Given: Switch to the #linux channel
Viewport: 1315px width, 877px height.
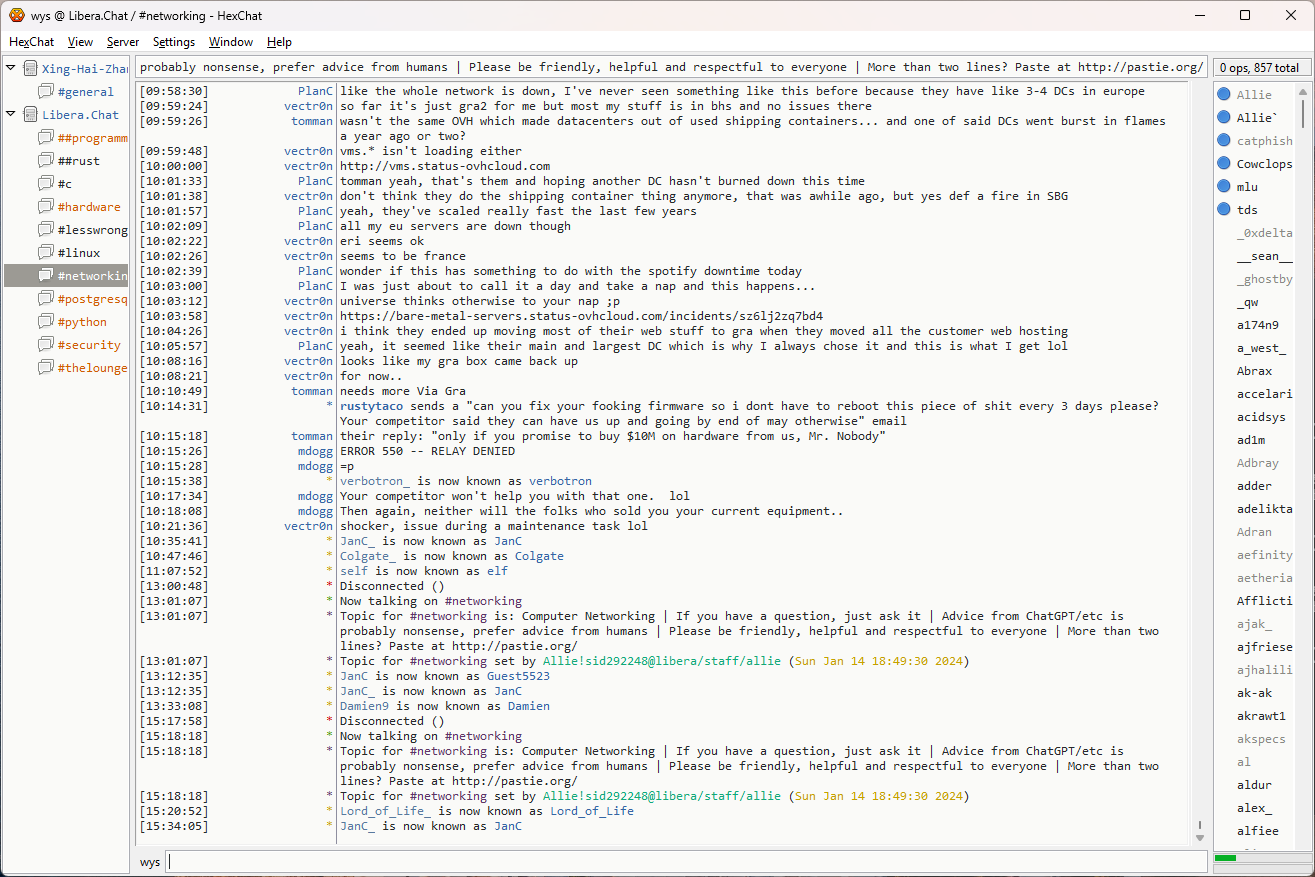Looking at the screenshot, I should (78, 253).
